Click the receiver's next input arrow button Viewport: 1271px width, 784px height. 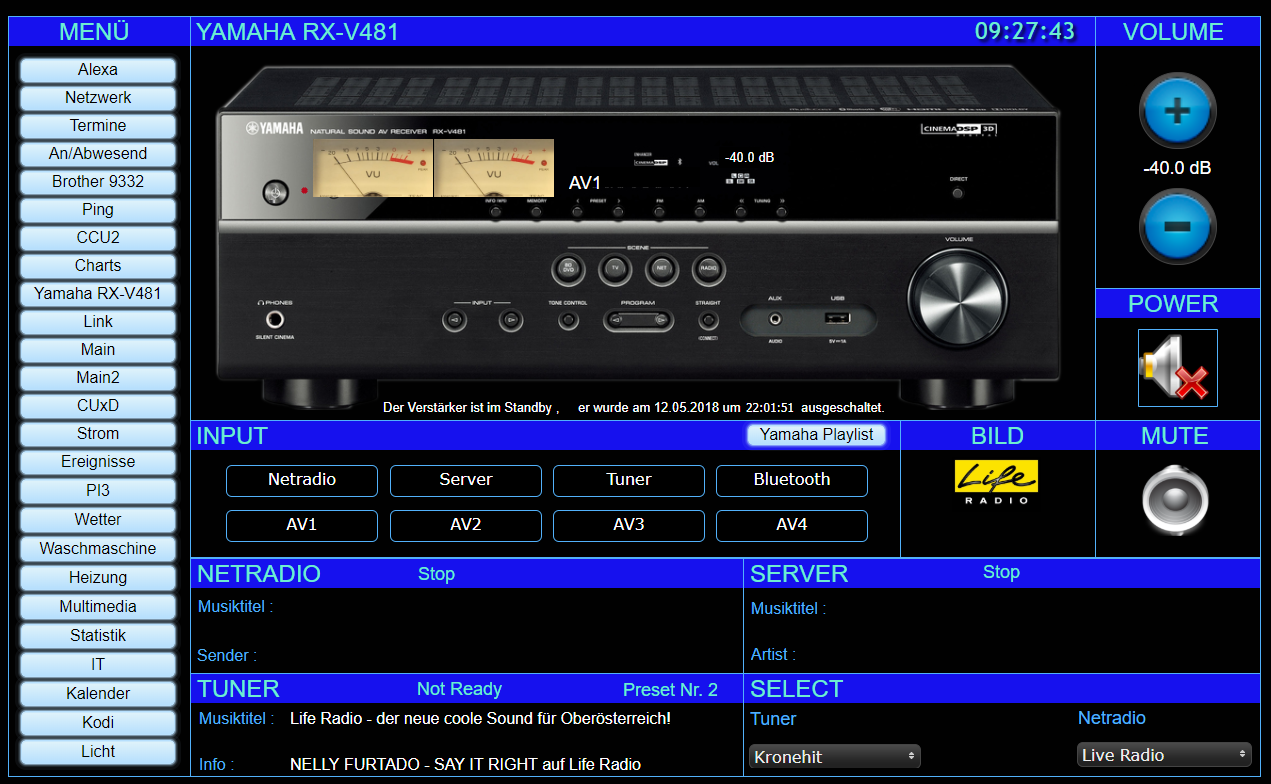tap(511, 321)
